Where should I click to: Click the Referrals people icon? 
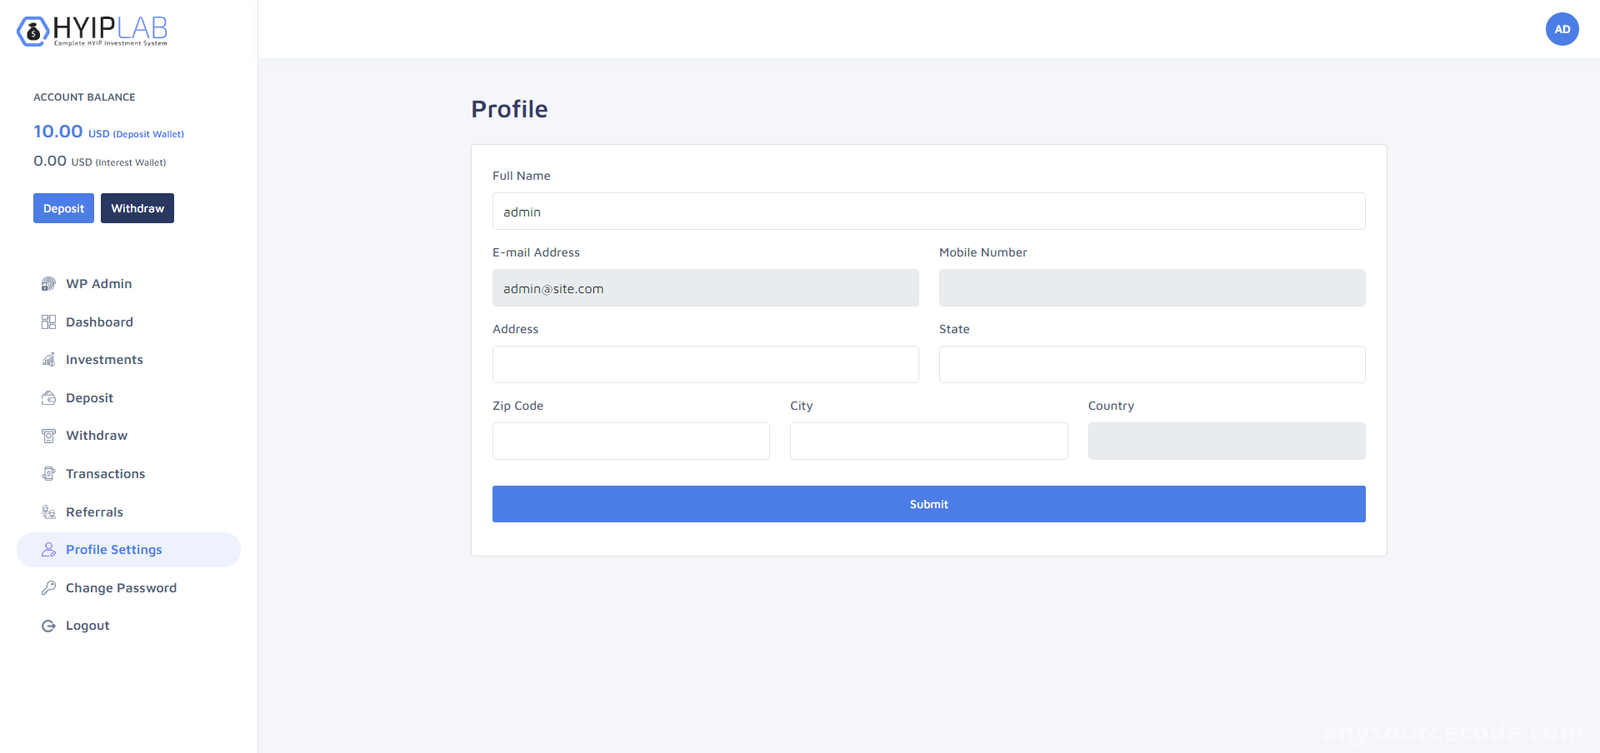(x=48, y=512)
